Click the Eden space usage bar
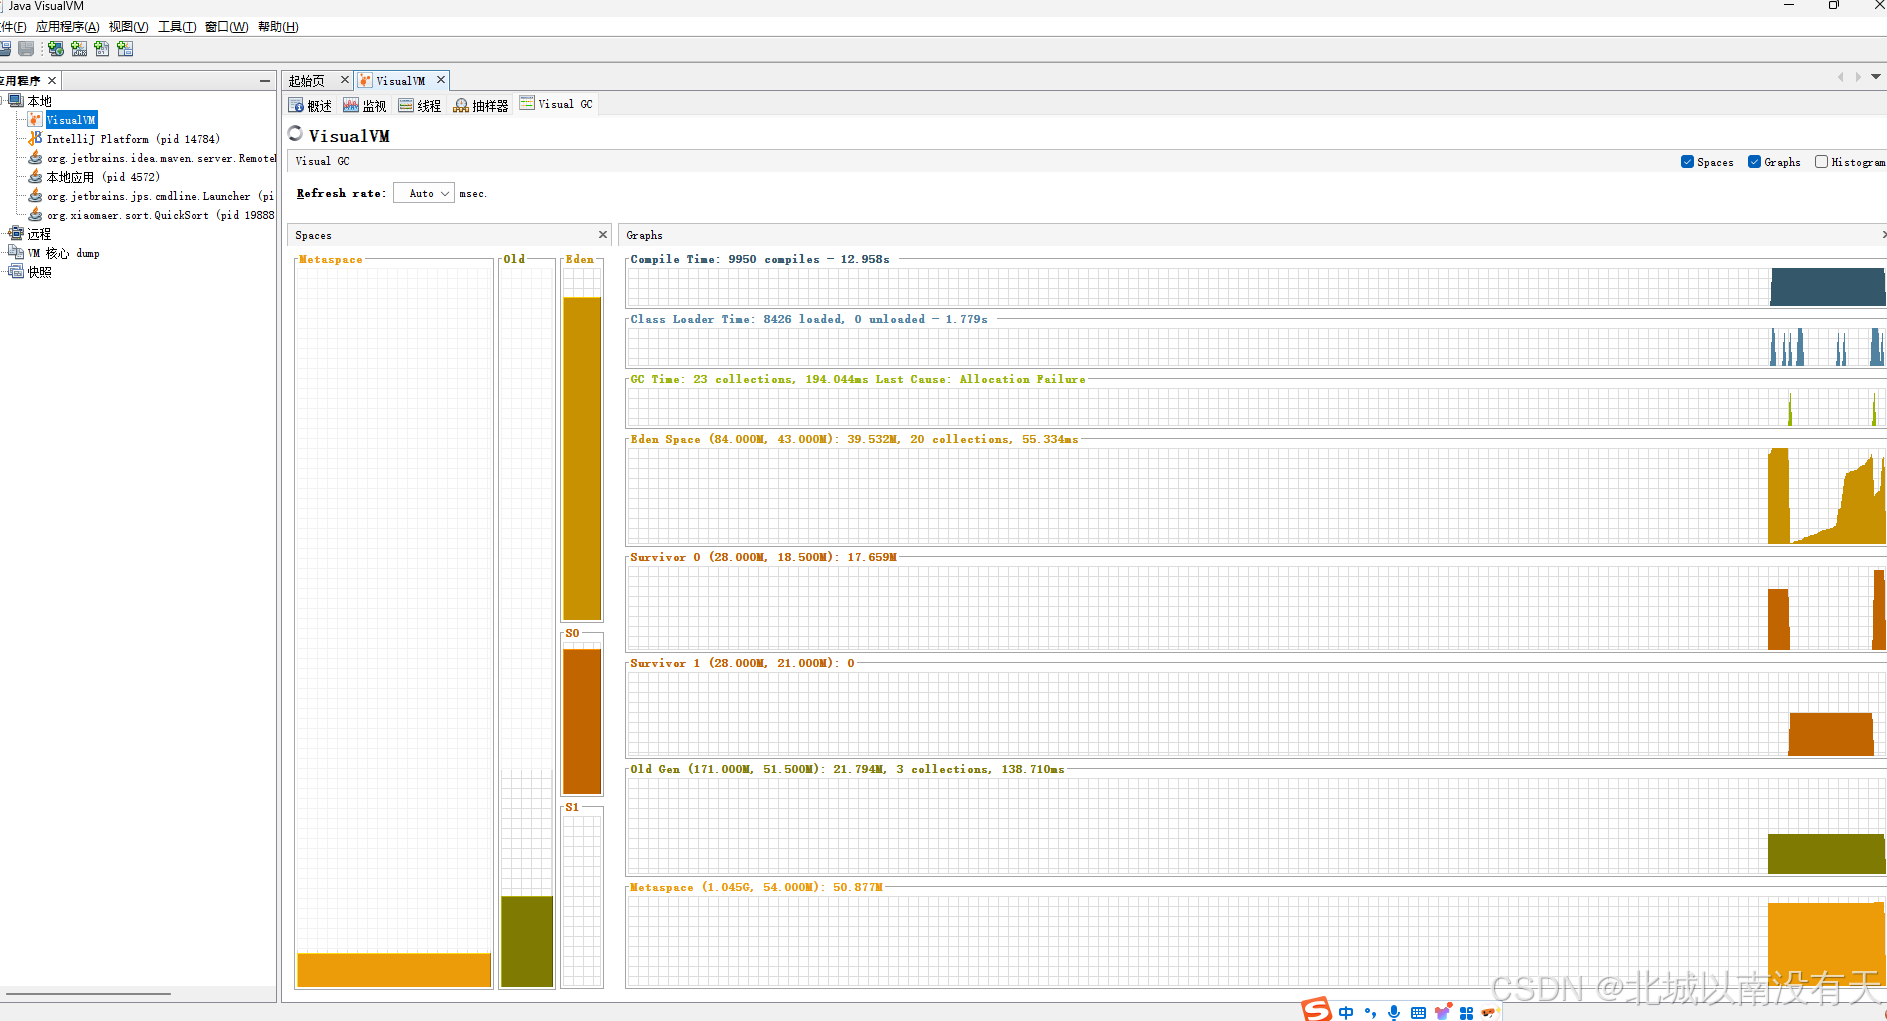 (x=582, y=458)
